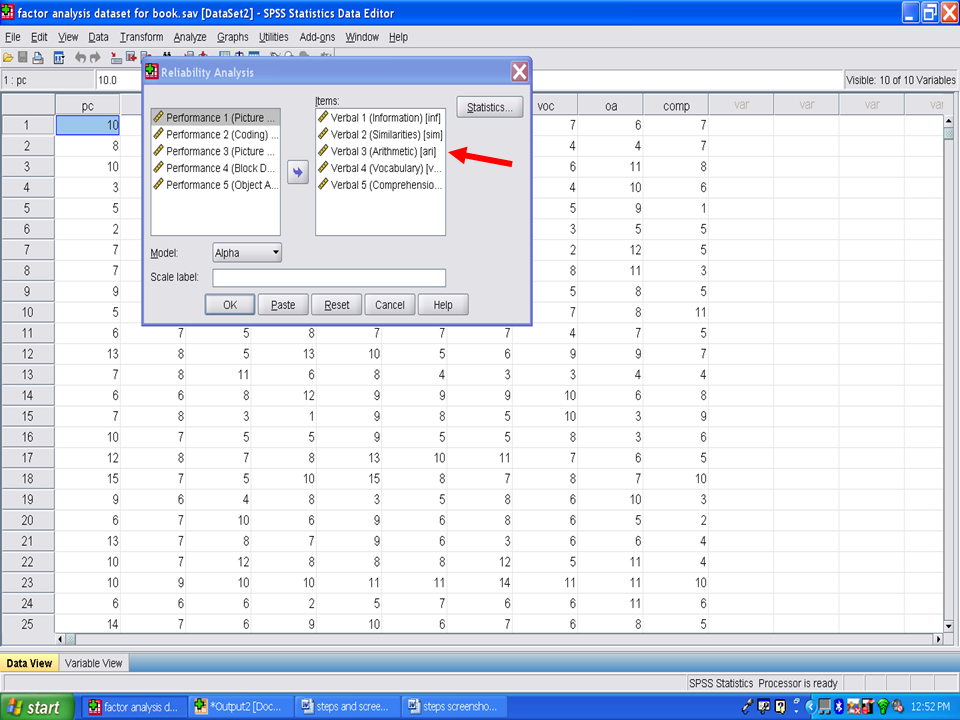Open the Model dropdown set to Alpha
Screen dimensions: 960x720
click(x=247, y=253)
